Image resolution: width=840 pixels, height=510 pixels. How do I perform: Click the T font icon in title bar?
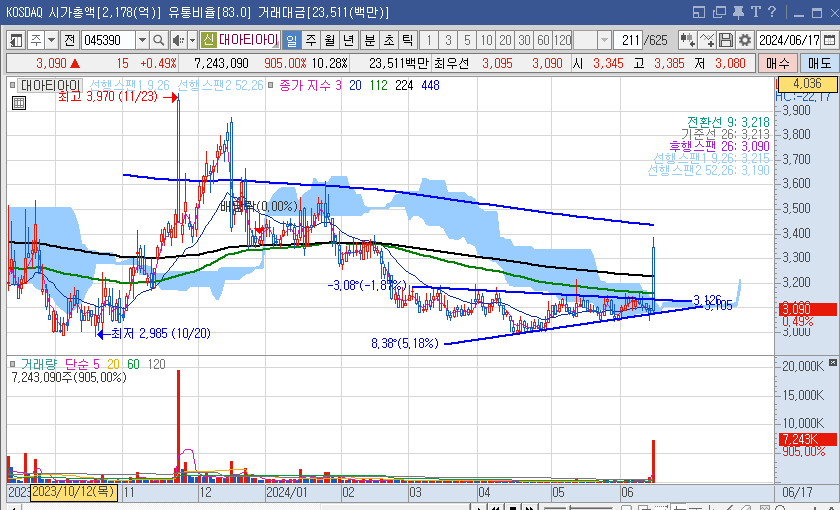756,12
